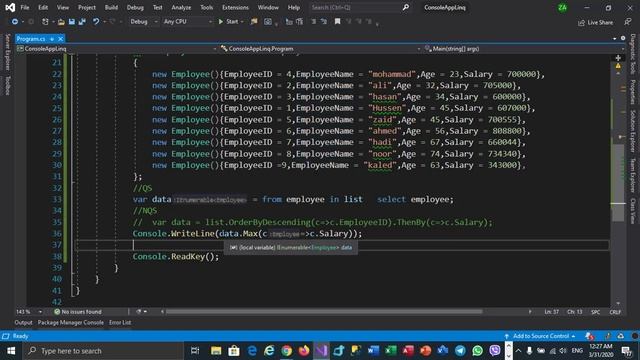The height and width of the screenshot is (360, 640).
Task: Open the Solution Explorer side tab
Action: tap(633, 131)
